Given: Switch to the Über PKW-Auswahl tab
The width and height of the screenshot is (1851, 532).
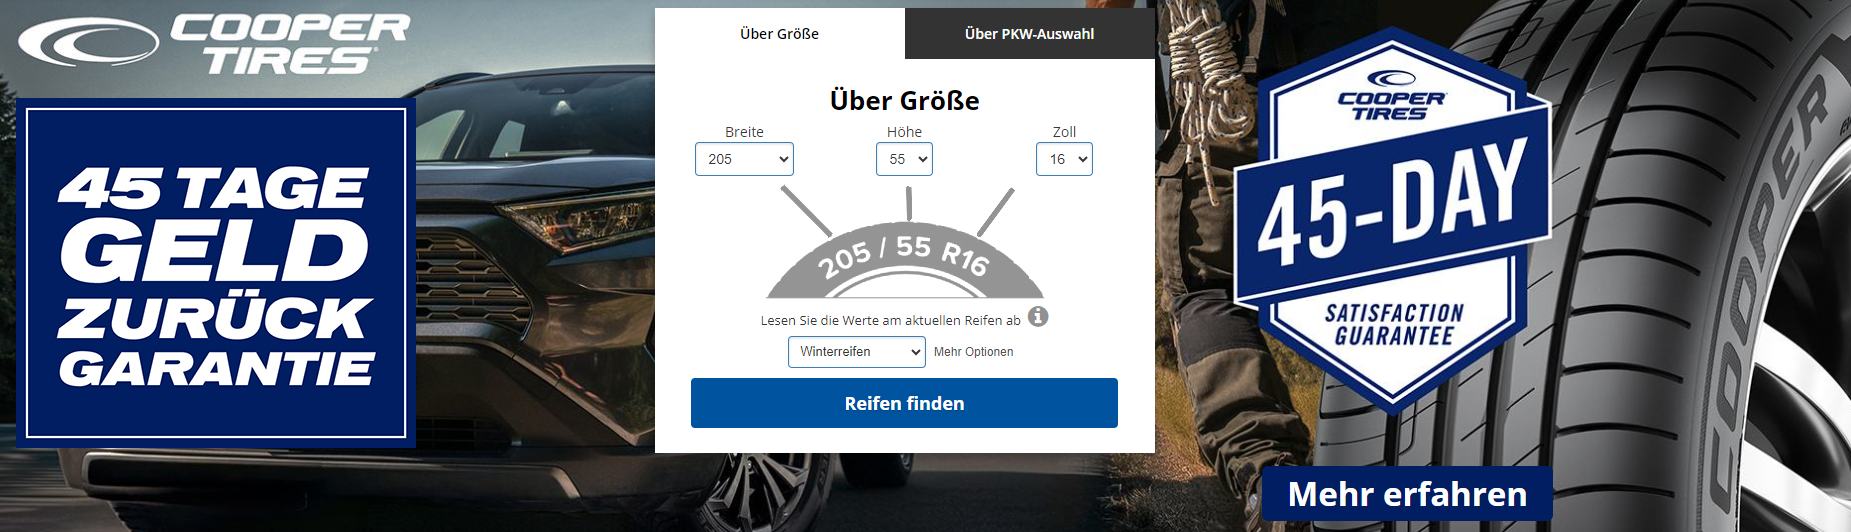Looking at the screenshot, I should pyautogui.click(x=1030, y=34).
